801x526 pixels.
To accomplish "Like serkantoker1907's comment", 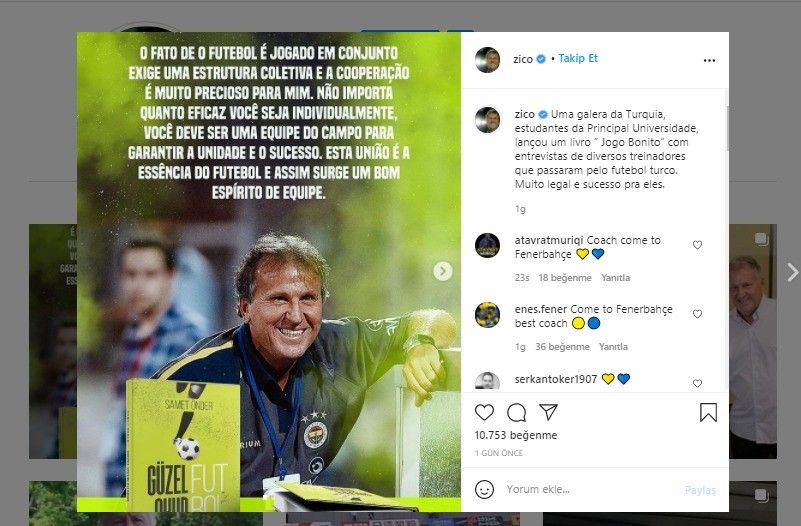I will pyautogui.click(x=697, y=383).
